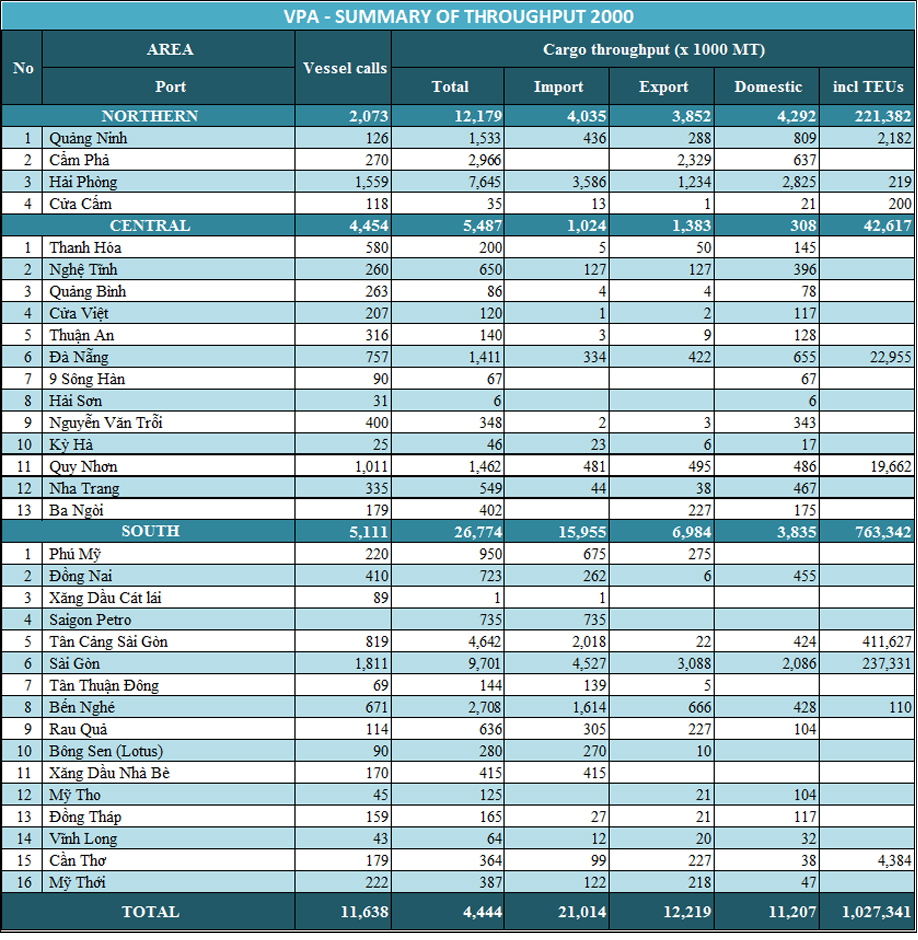Click the TOTAL row label
918x940 pixels.
[150, 912]
